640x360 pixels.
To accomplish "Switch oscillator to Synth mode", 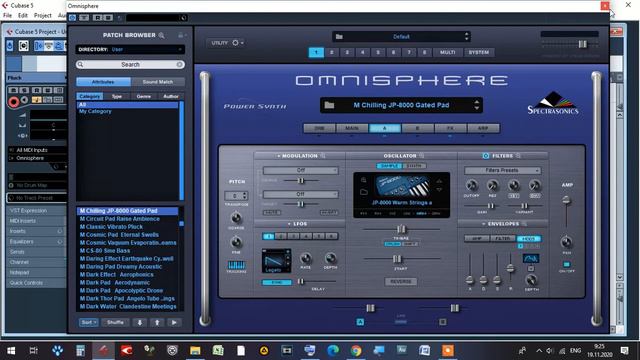I will tap(415, 166).
